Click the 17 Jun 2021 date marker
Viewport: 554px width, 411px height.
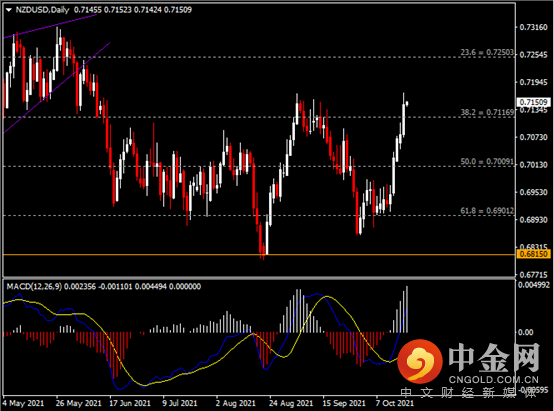point(130,403)
